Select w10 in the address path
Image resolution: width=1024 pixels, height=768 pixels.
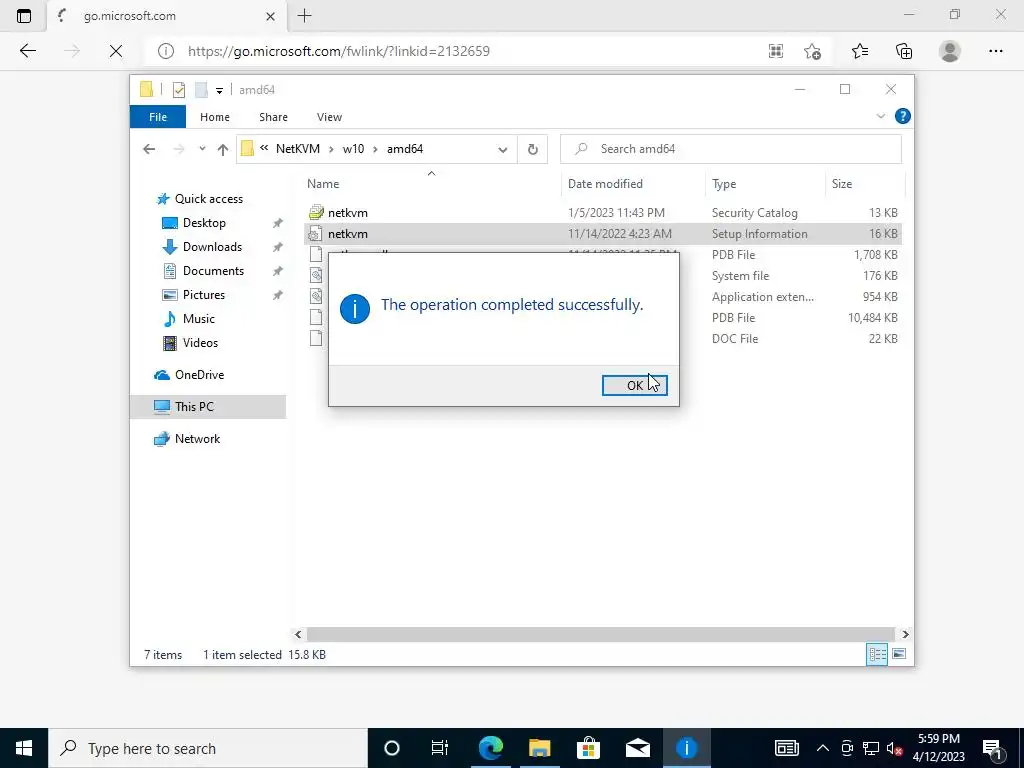tap(353, 149)
